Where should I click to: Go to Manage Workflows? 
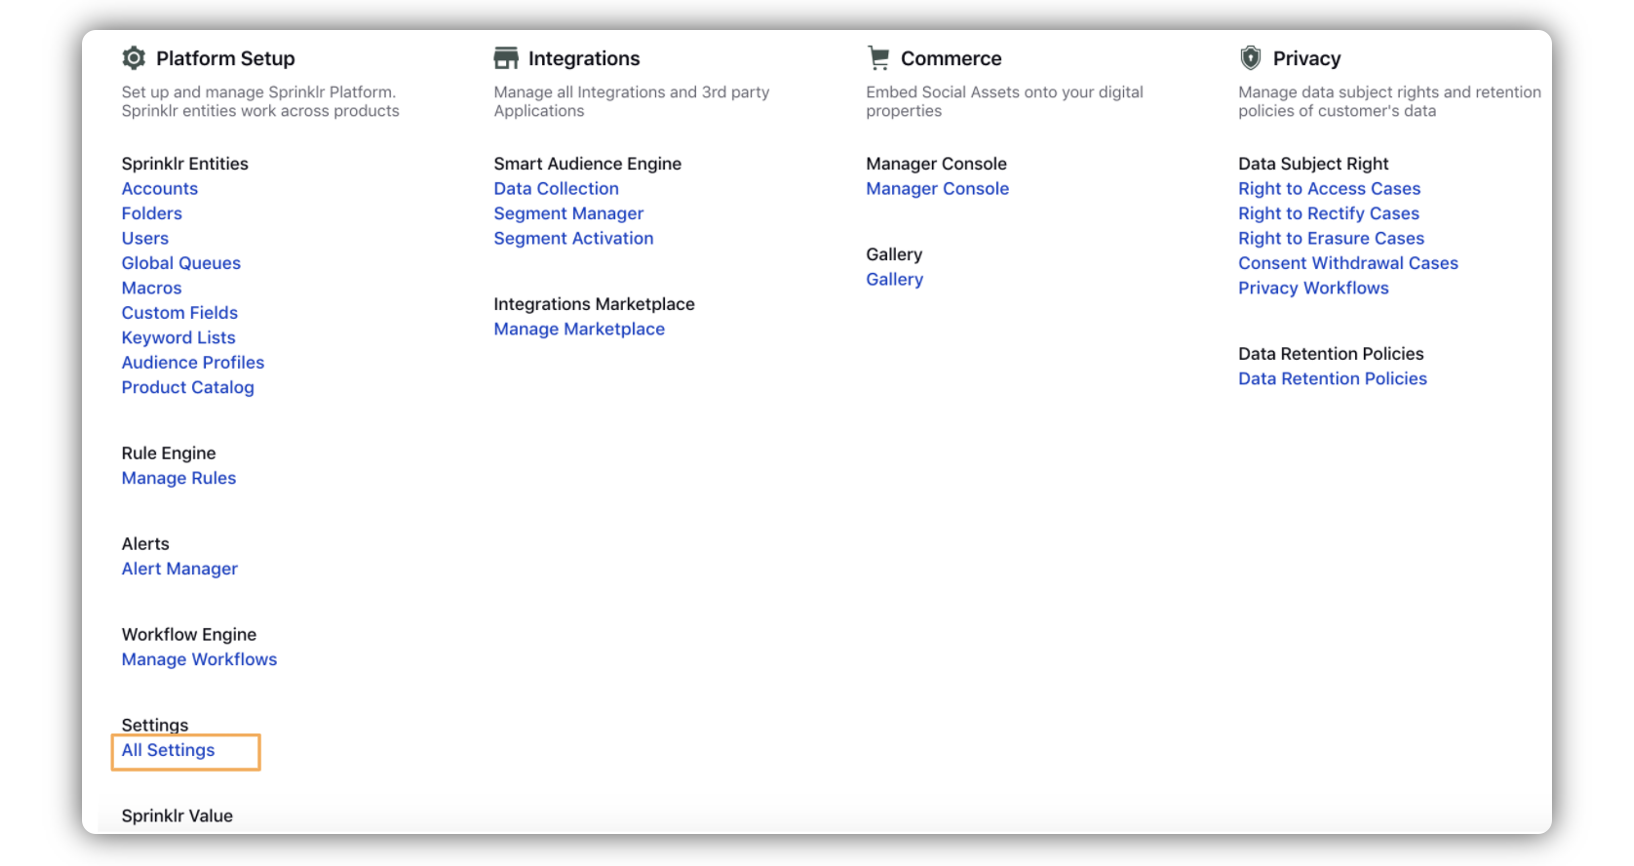200,660
